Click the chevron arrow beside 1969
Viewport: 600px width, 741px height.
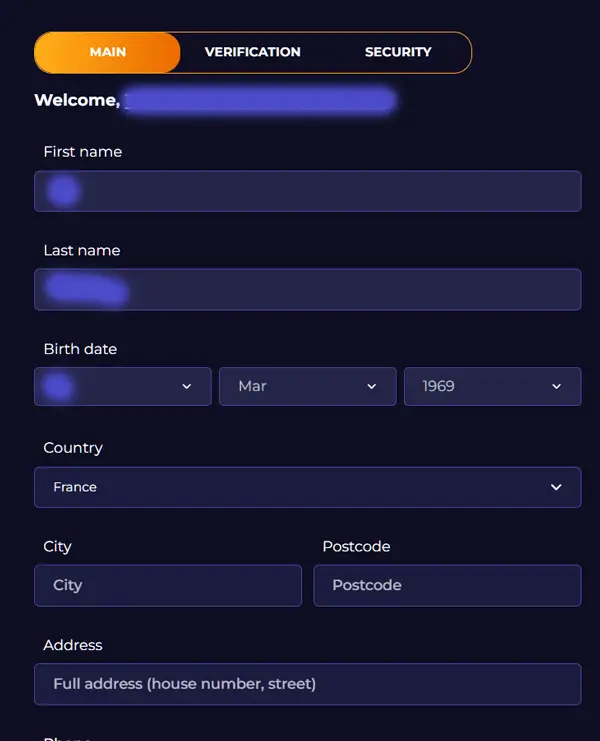[x=556, y=387]
